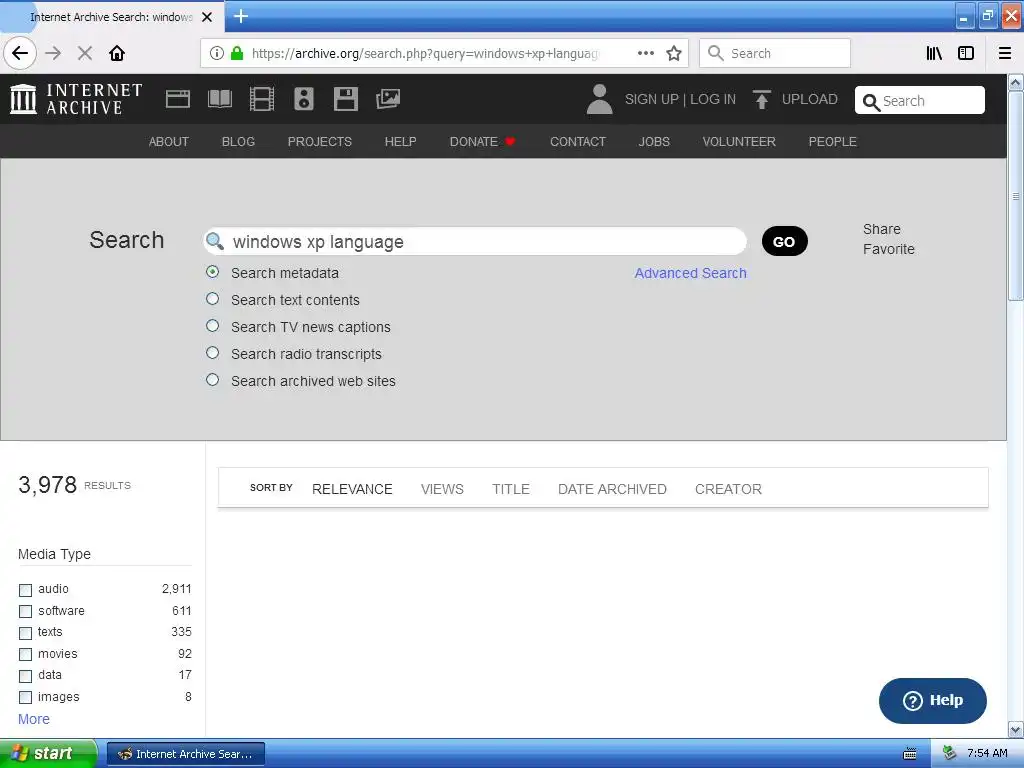Viewport: 1024px width, 768px height.
Task: Sort results by Date Archived
Action: pos(612,489)
